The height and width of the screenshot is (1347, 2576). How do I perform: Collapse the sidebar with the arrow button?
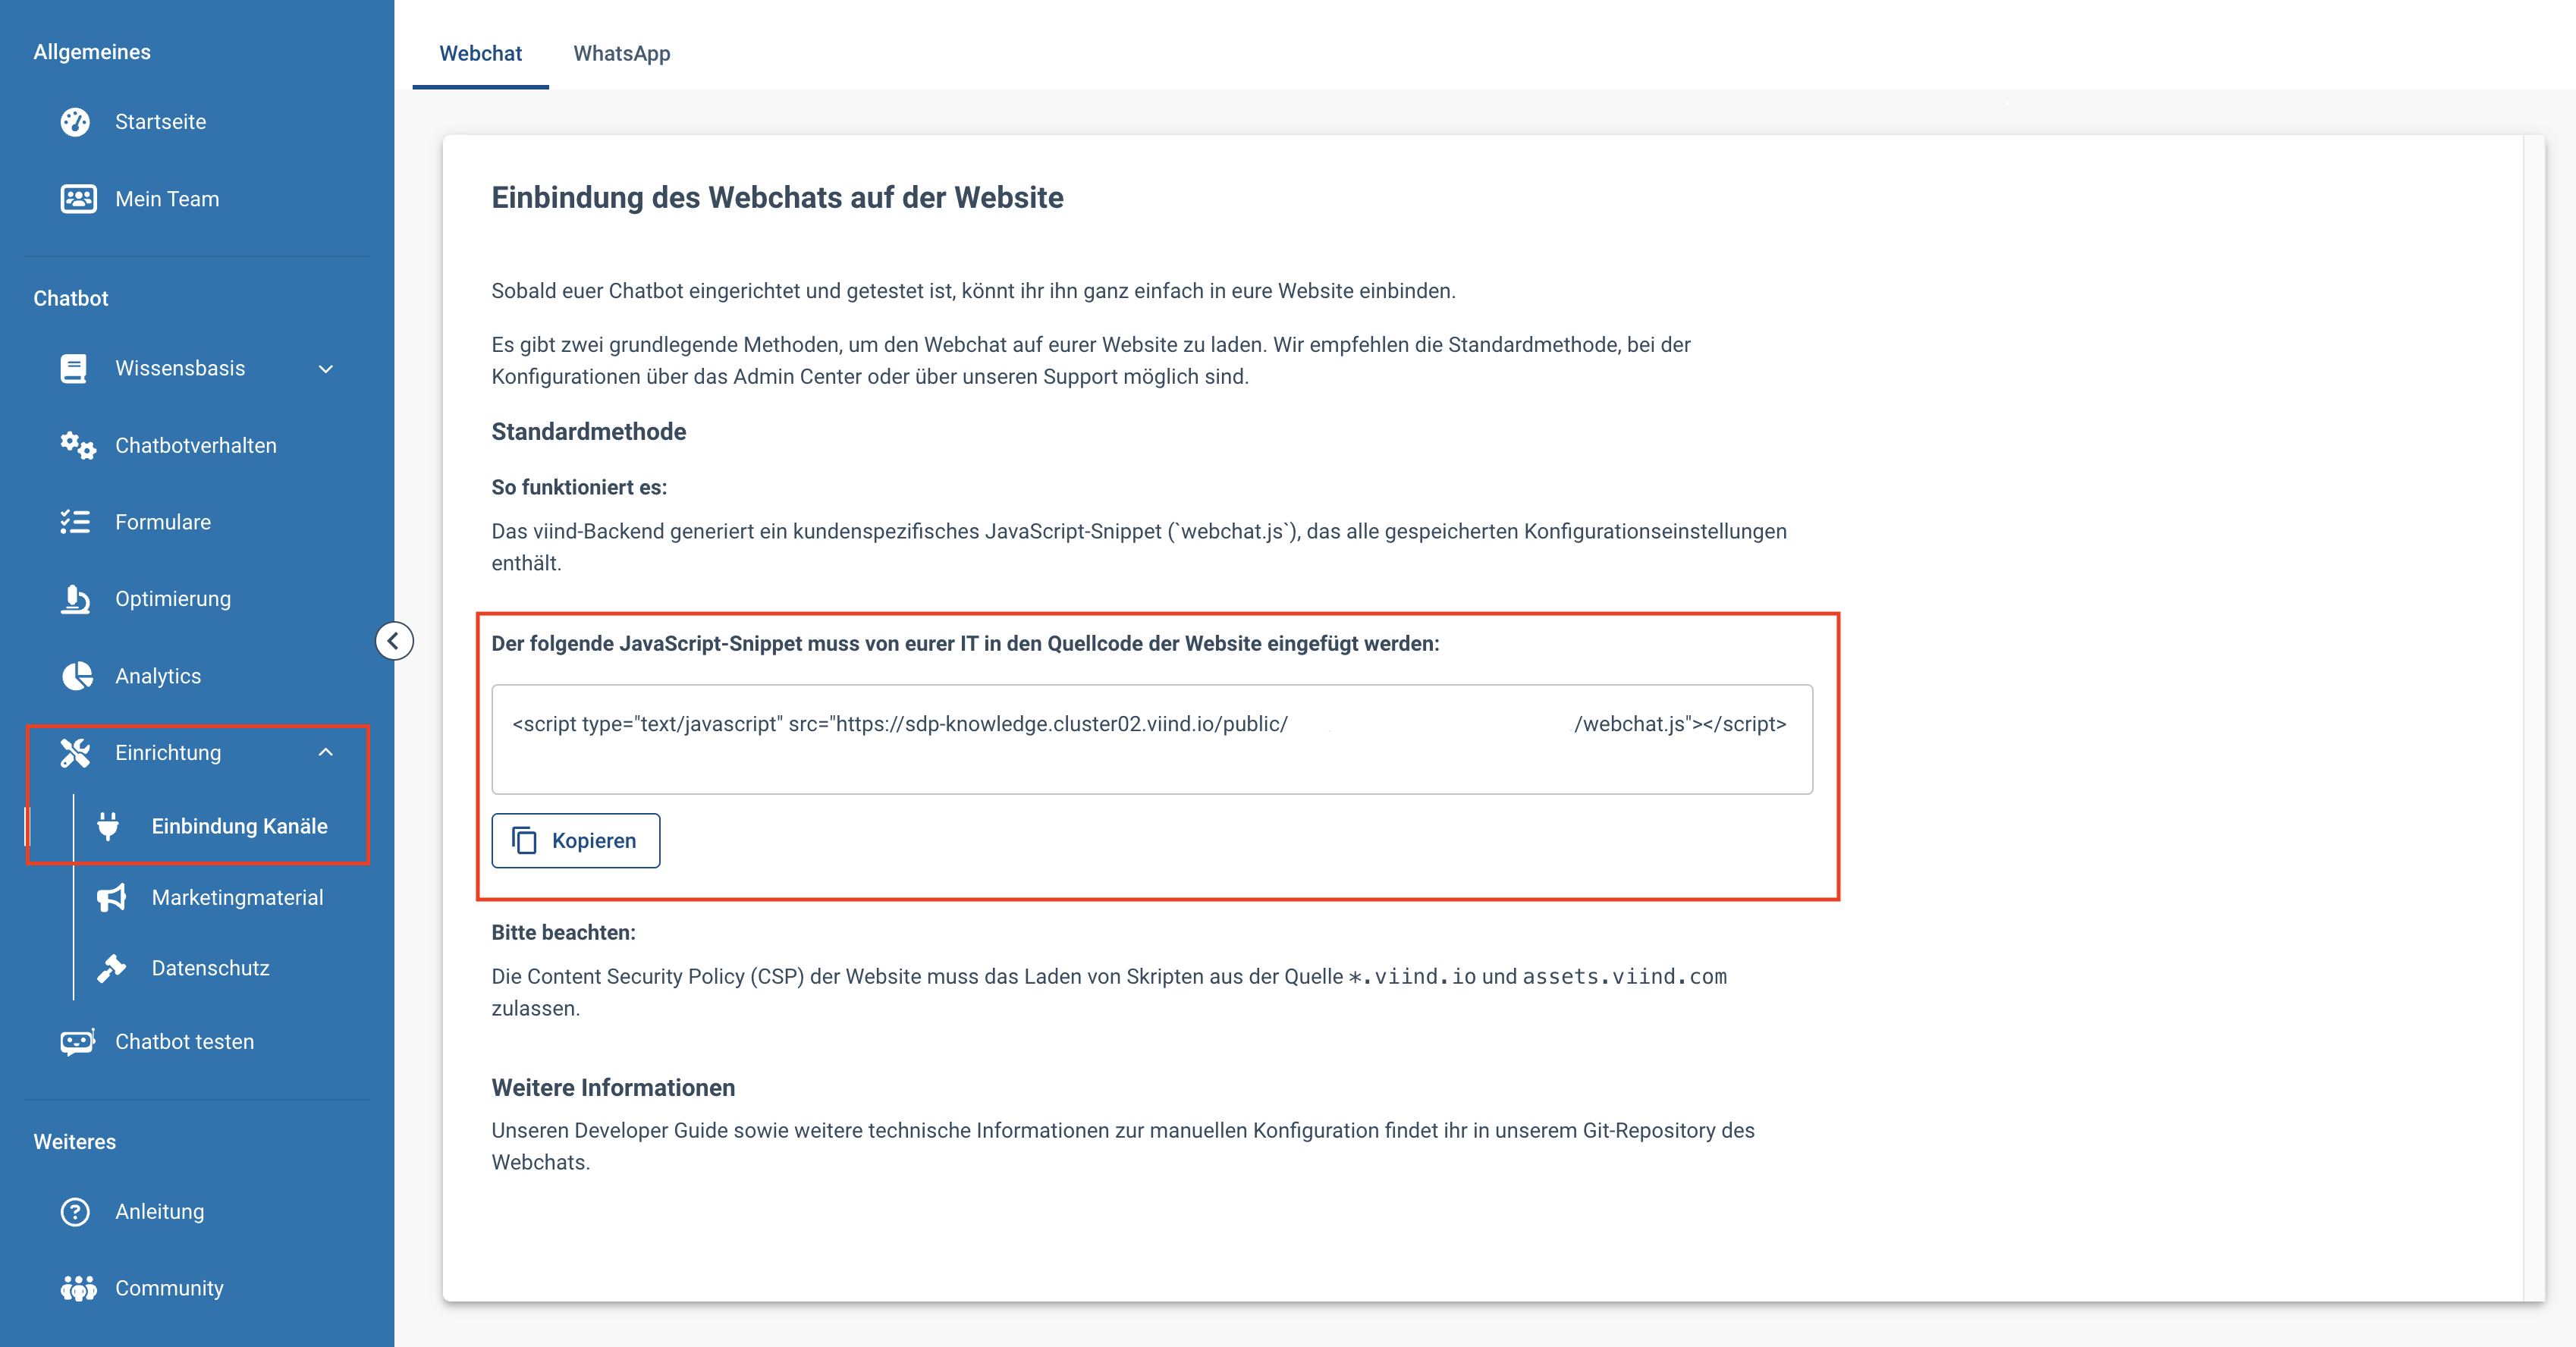[394, 641]
